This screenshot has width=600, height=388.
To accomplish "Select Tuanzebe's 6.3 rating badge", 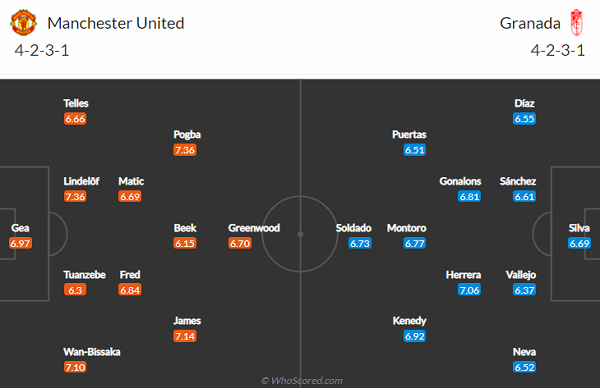I will tap(75, 290).
